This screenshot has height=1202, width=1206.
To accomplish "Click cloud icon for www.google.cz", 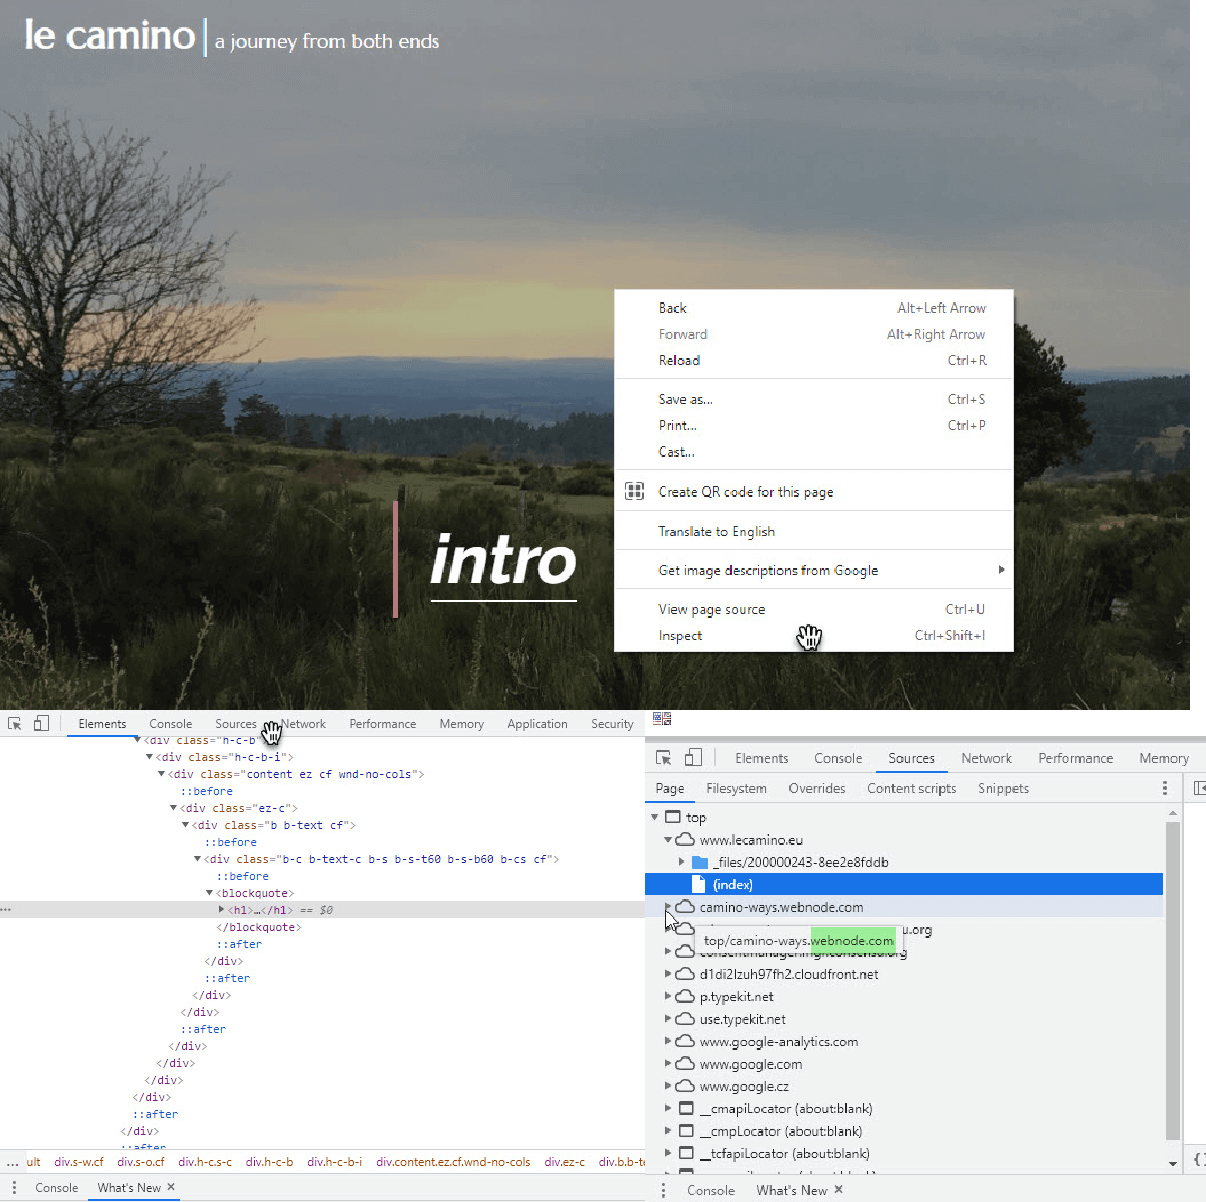I will click(685, 1085).
